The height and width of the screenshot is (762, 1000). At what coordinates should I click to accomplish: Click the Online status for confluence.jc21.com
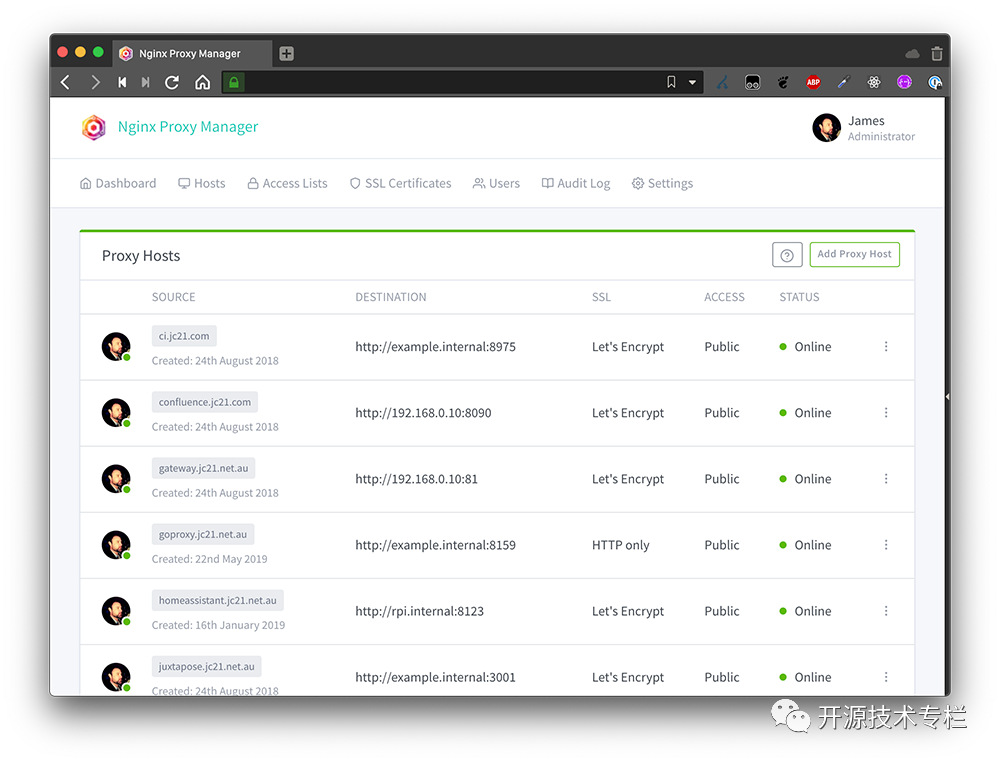(805, 413)
